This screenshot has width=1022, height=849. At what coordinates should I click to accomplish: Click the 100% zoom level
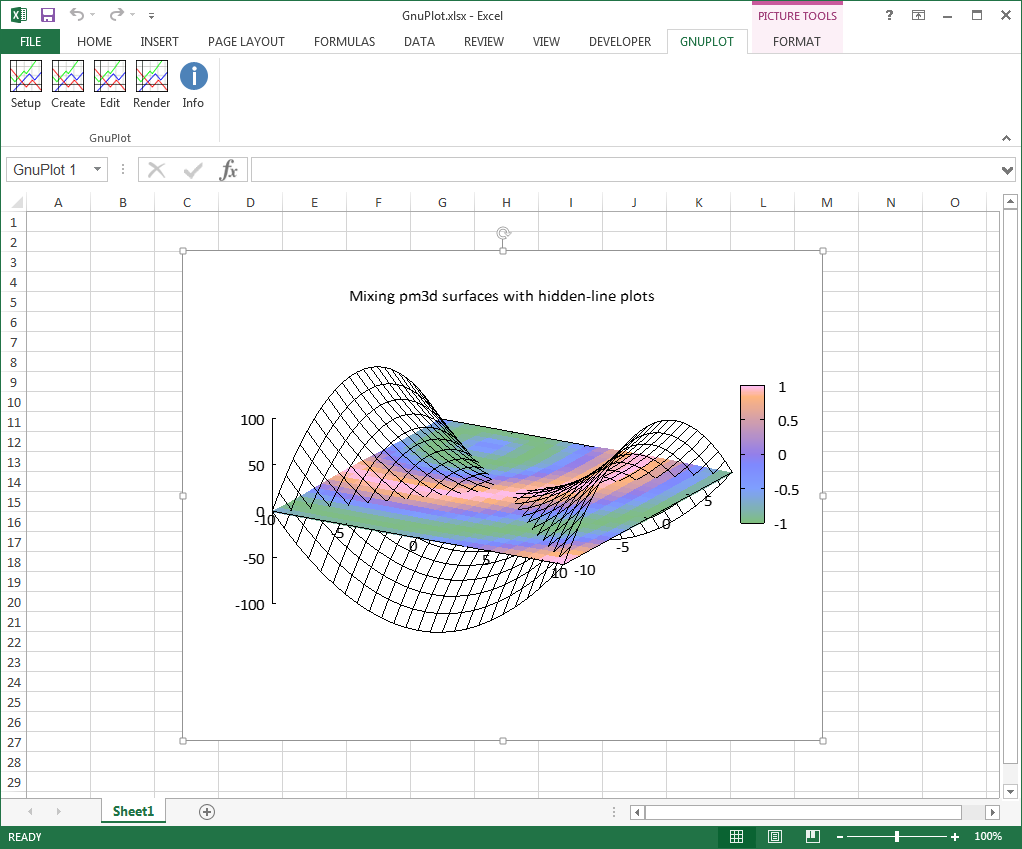988,837
